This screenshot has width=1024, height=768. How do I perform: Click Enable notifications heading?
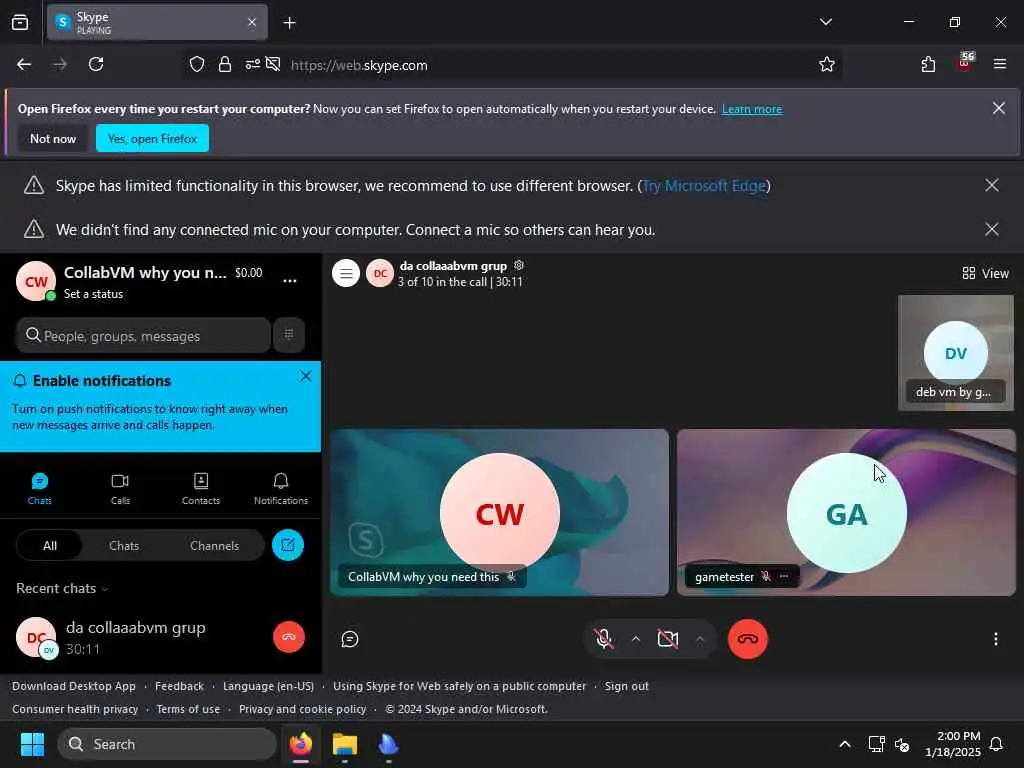(102, 381)
